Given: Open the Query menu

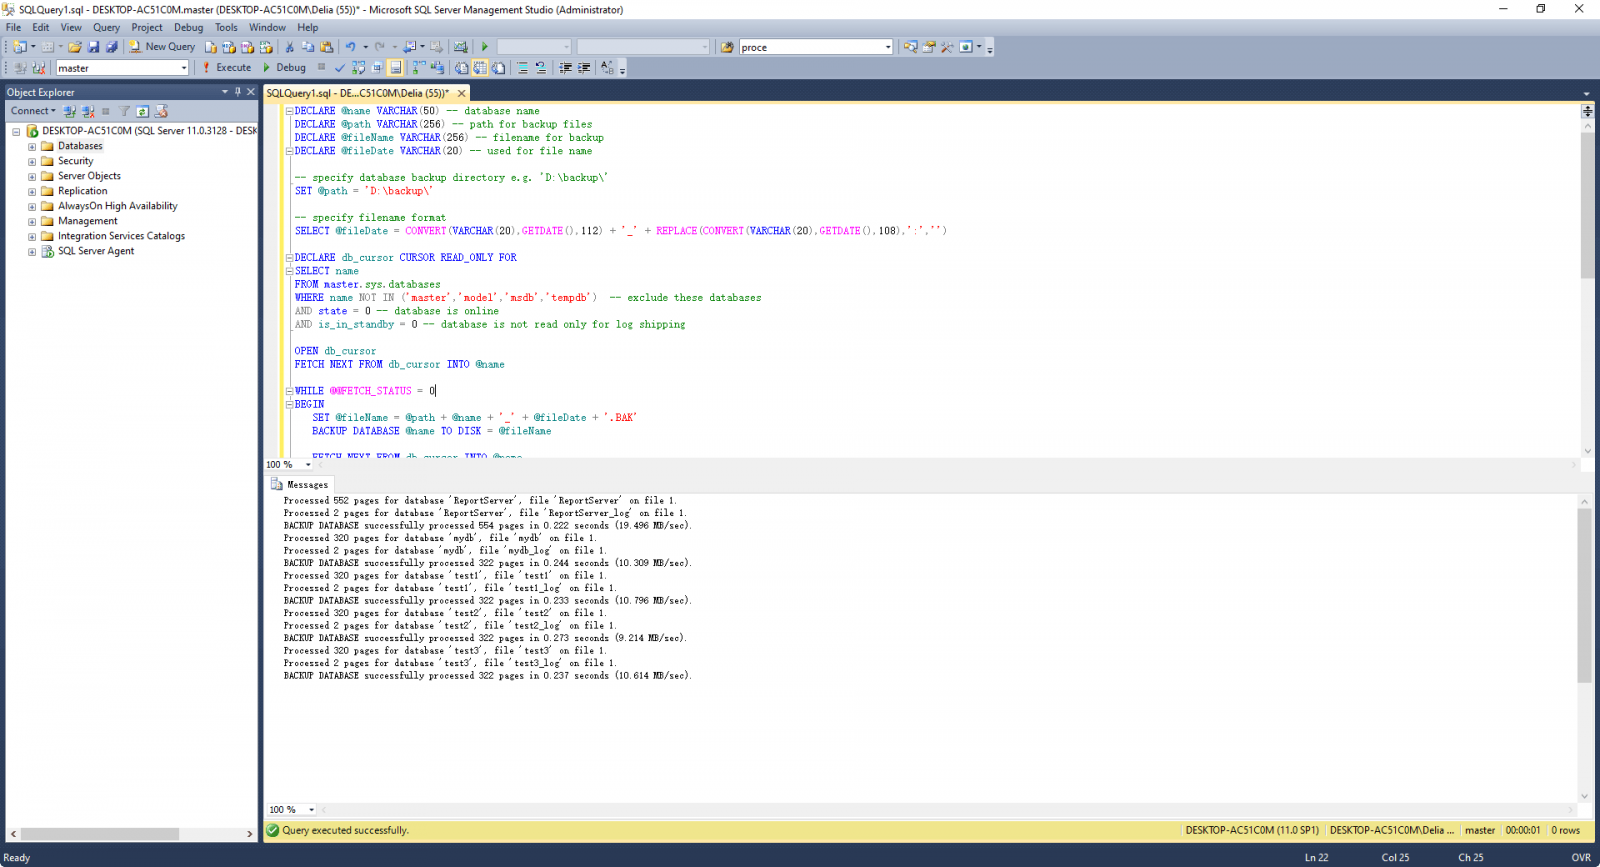Looking at the screenshot, I should pos(106,27).
